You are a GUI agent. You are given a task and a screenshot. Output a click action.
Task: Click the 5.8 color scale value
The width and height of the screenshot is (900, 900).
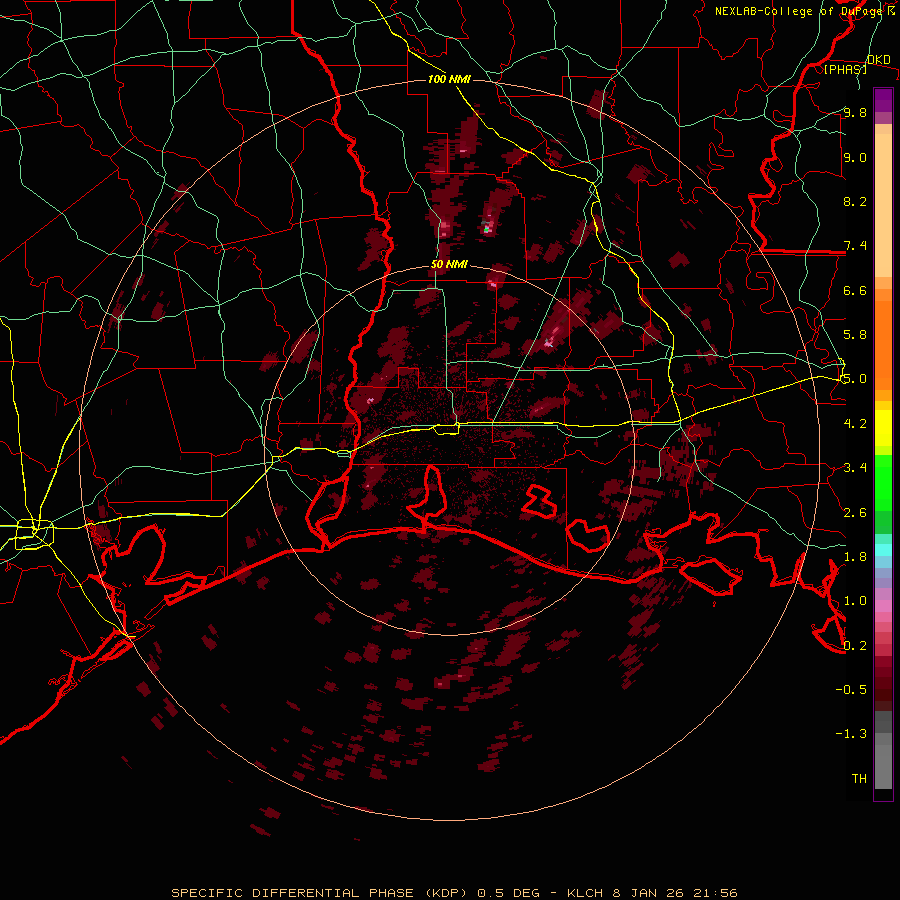coord(855,335)
